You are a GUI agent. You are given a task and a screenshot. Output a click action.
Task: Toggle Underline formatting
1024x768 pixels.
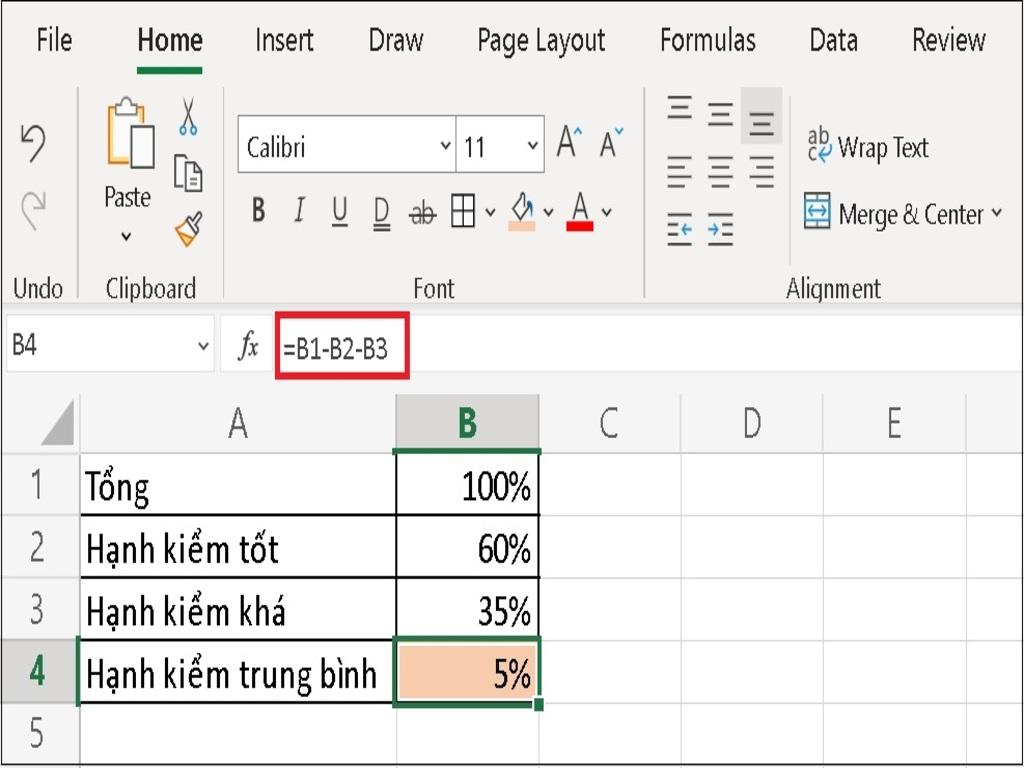[x=339, y=211]
